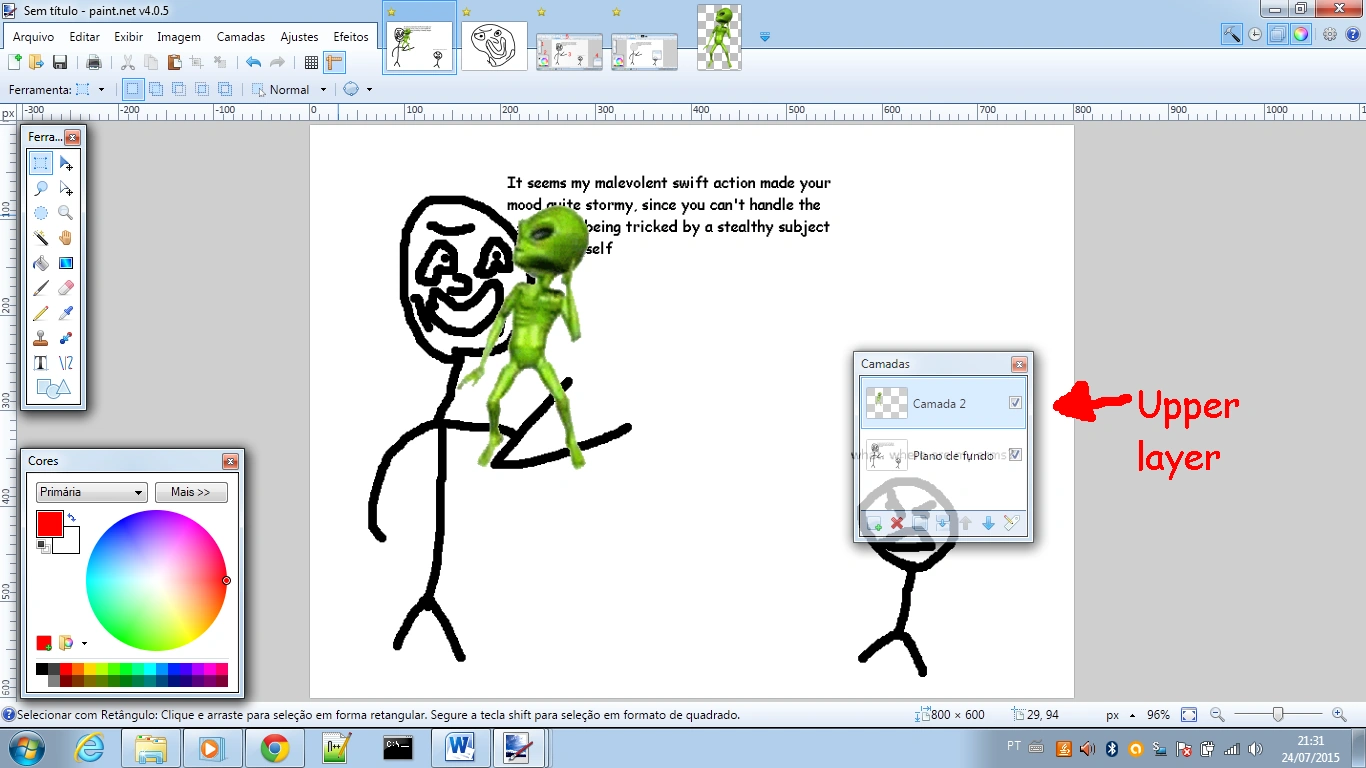Image resolution: width=1366 pixels, height=768 pixels.
Task: Select the Pan hand tool
Action: 66,238
